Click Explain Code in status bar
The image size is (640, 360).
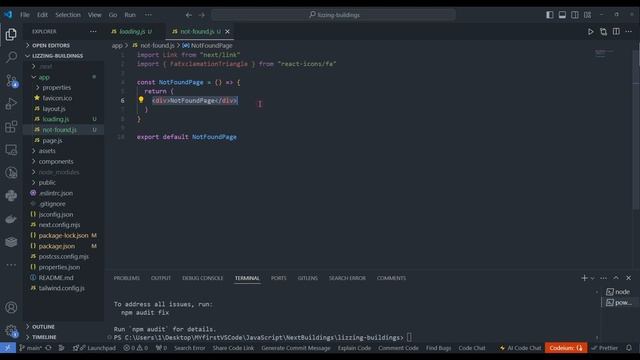tap(354, 348)
